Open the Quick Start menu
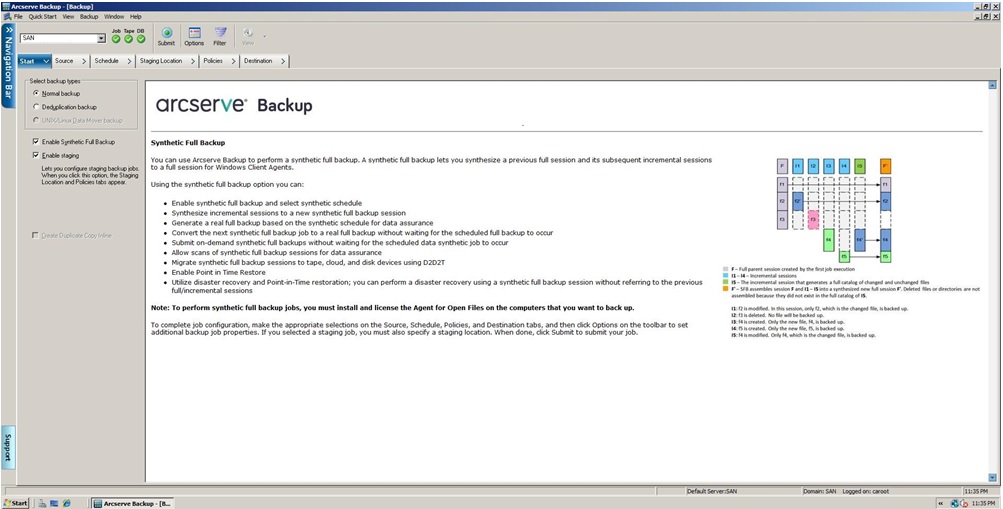 [x=43, y=17]
